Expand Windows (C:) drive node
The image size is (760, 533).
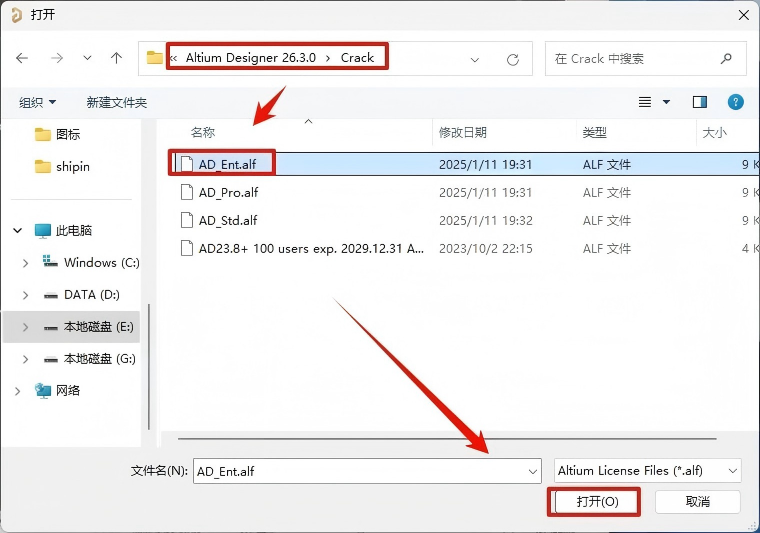point(25,263)
